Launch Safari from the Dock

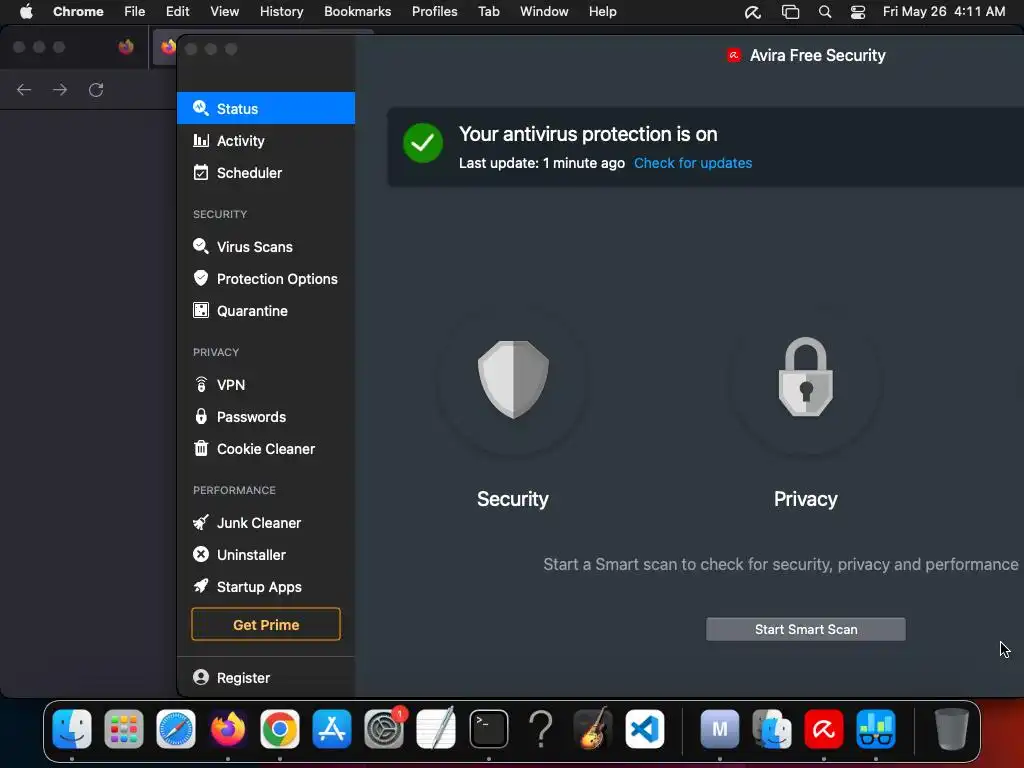tap(176, 728)
